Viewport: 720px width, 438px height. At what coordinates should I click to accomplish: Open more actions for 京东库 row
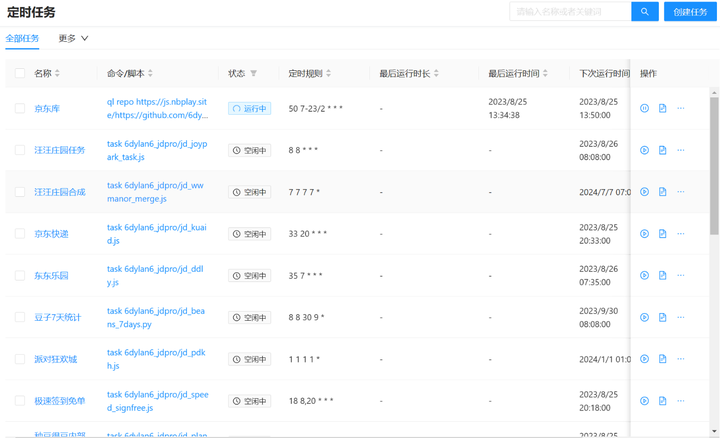coord(681,108)
